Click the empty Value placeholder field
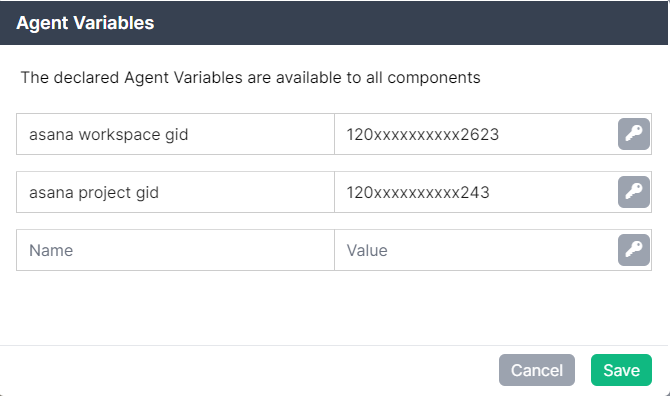This screenshot has width=670, height=396. 476,250
